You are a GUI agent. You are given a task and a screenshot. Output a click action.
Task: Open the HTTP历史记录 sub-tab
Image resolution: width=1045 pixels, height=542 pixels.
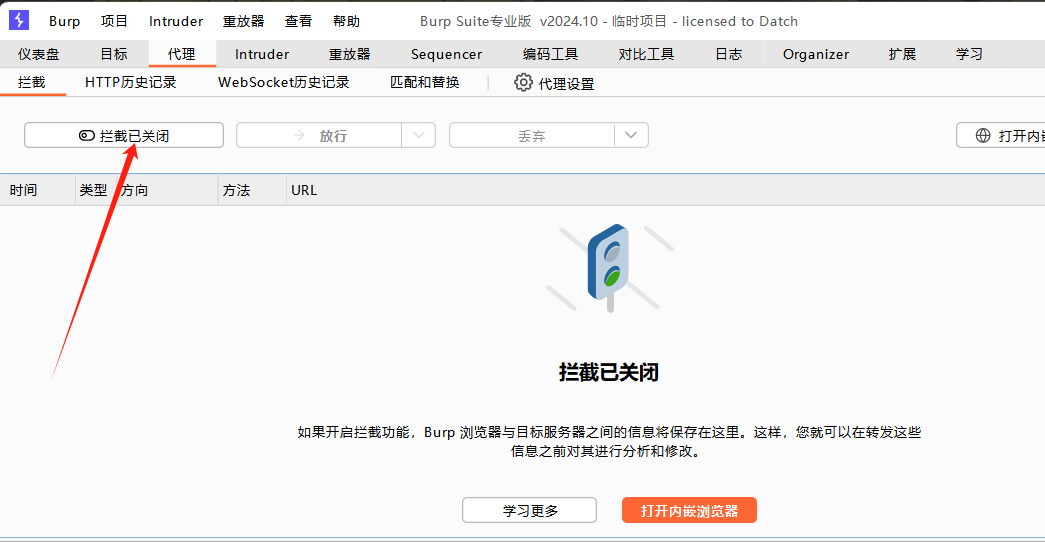[131, 82]
